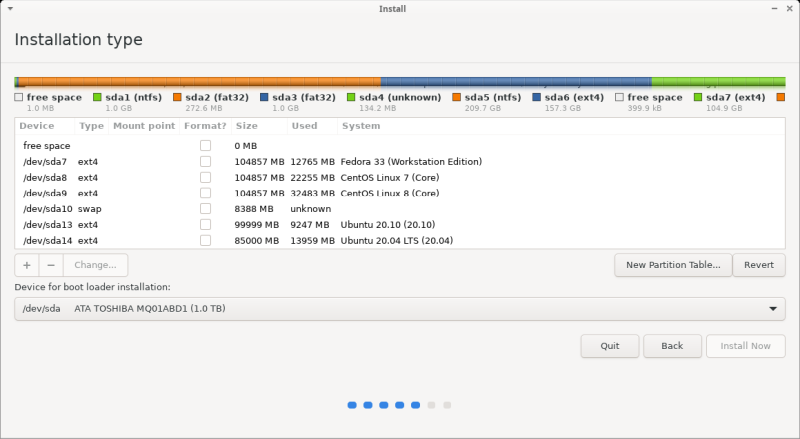Click the unknown used value for swap
This screenshot has width=800, height=439.
tap(310, 208)
